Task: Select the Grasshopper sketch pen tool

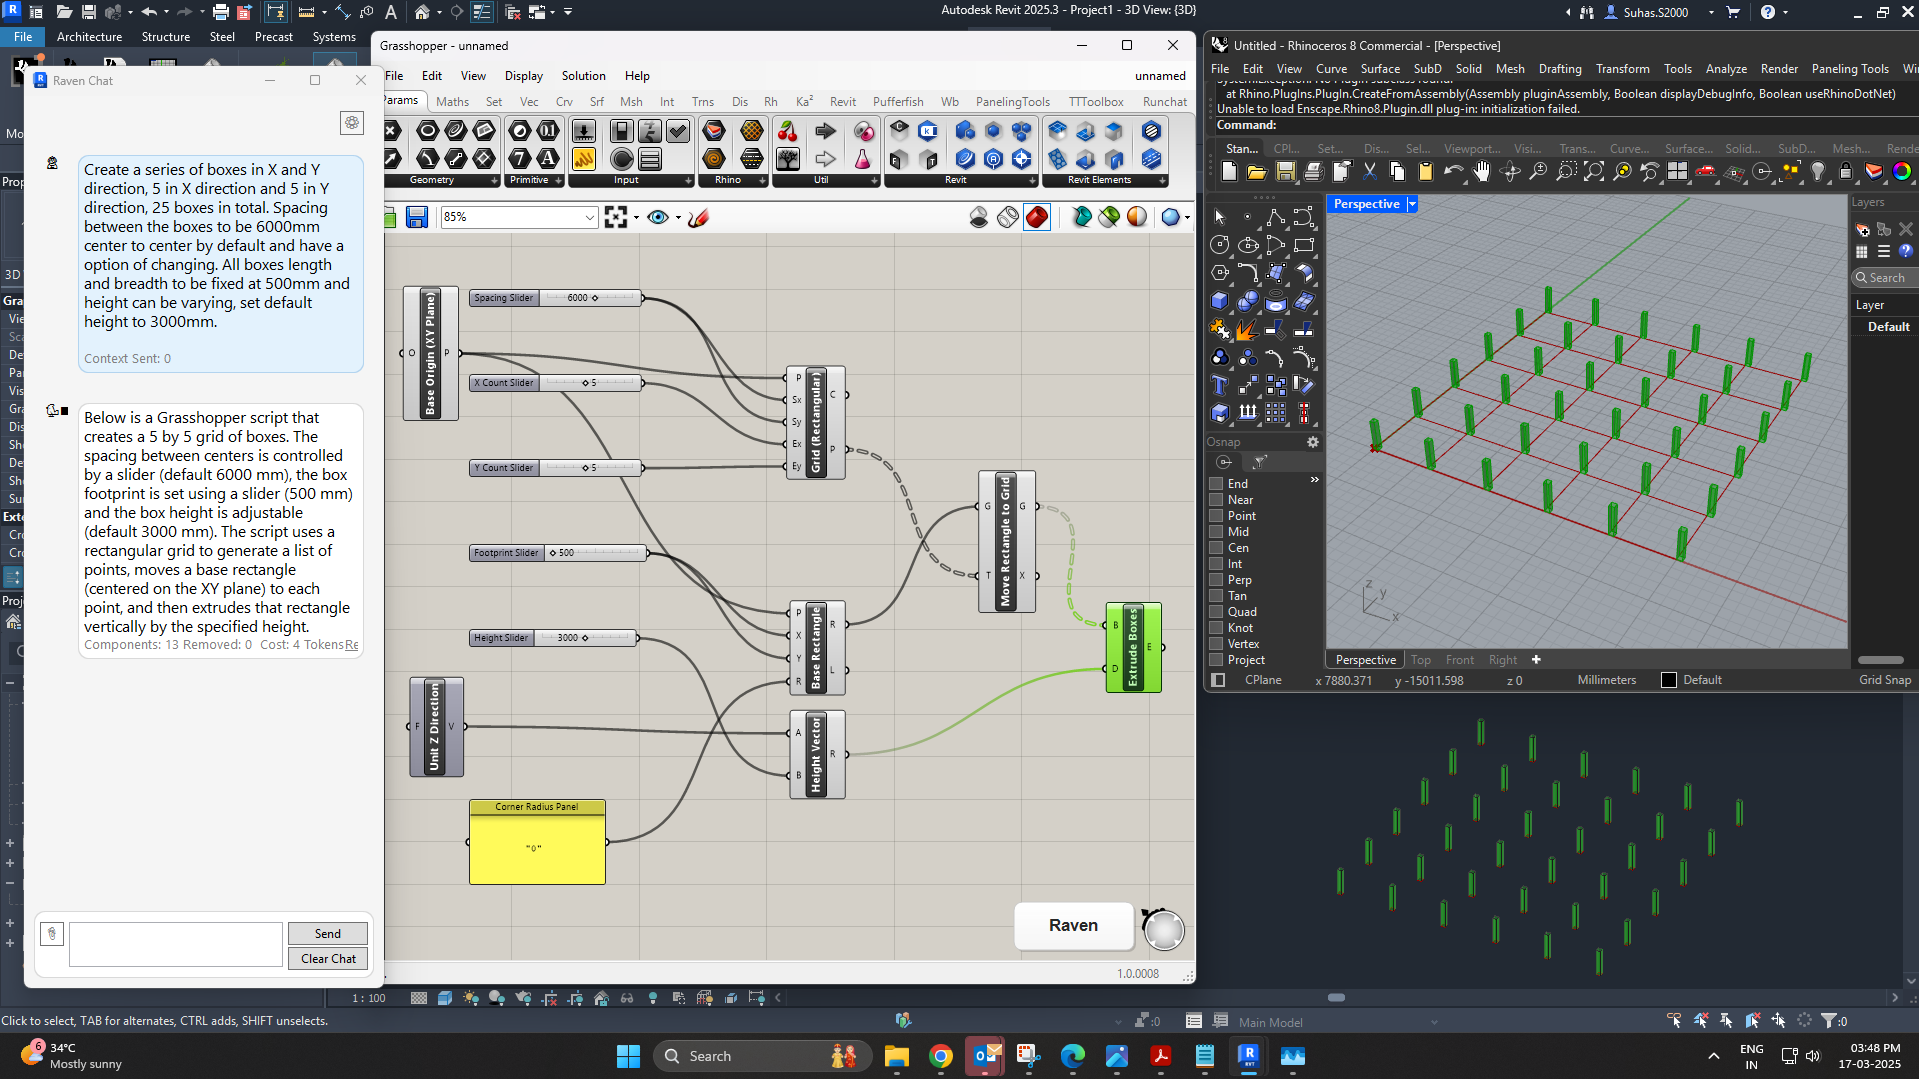Action: tap(698, 217)
